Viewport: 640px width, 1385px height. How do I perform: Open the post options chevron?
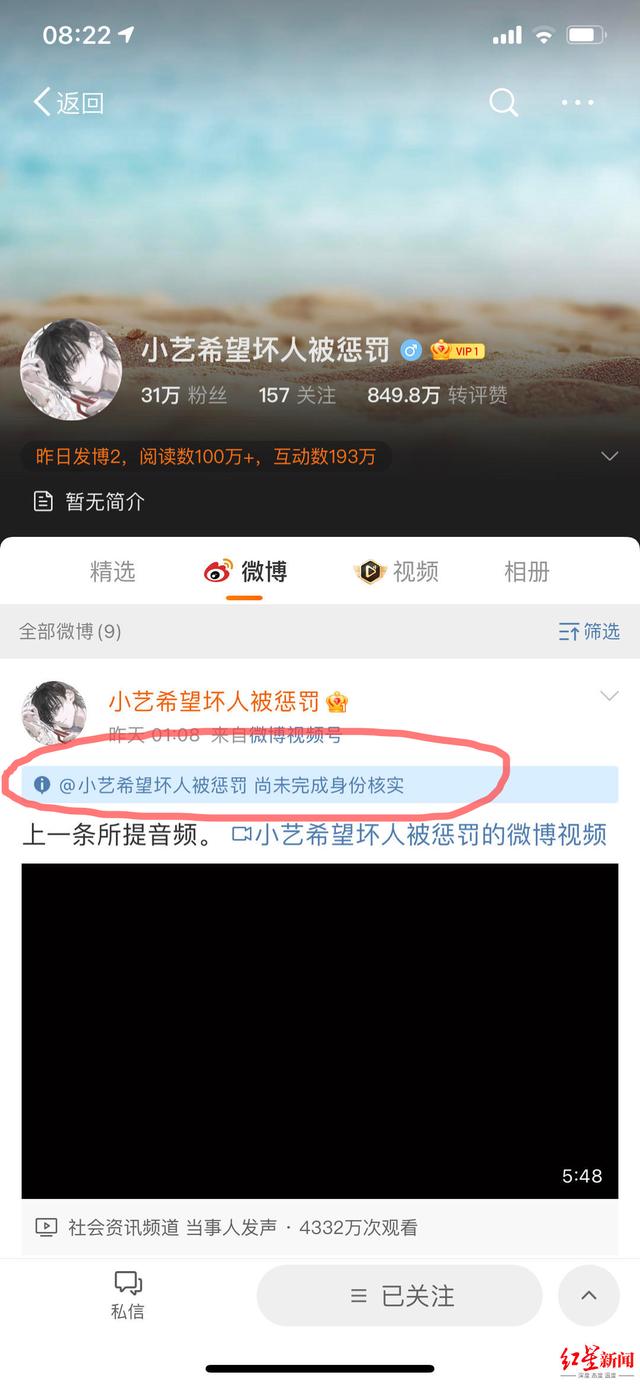609,696
